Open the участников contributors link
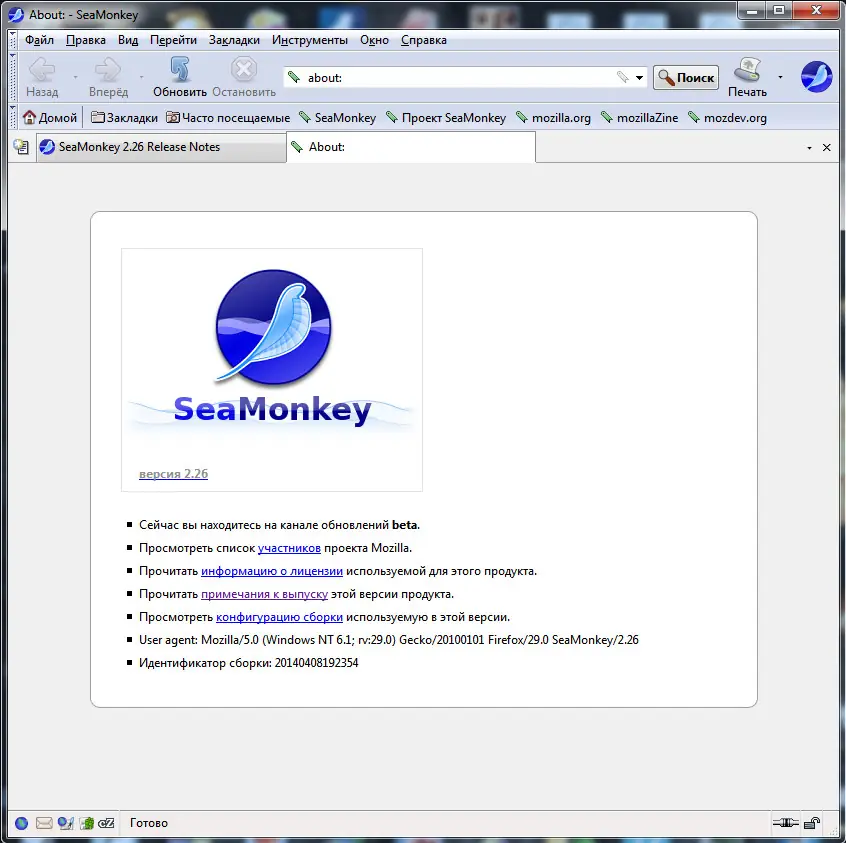Screen dimensions: 846x843 pyautogui.click(x=289, y=548)
